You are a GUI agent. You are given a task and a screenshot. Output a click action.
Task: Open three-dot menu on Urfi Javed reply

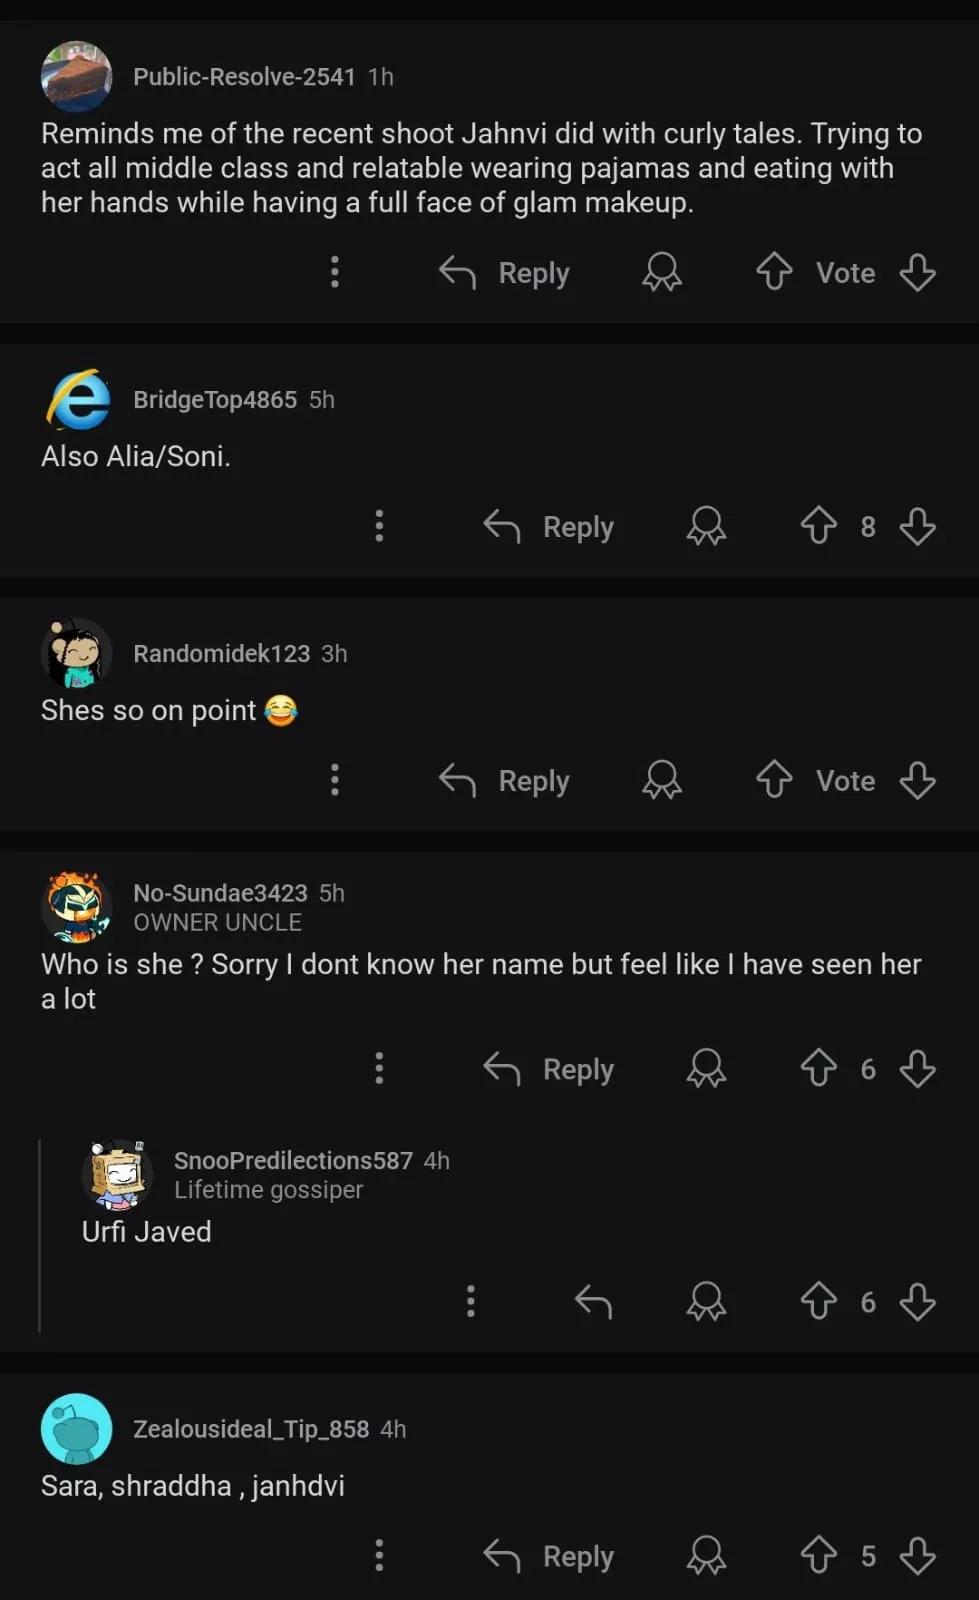[x=471, y=1301]
